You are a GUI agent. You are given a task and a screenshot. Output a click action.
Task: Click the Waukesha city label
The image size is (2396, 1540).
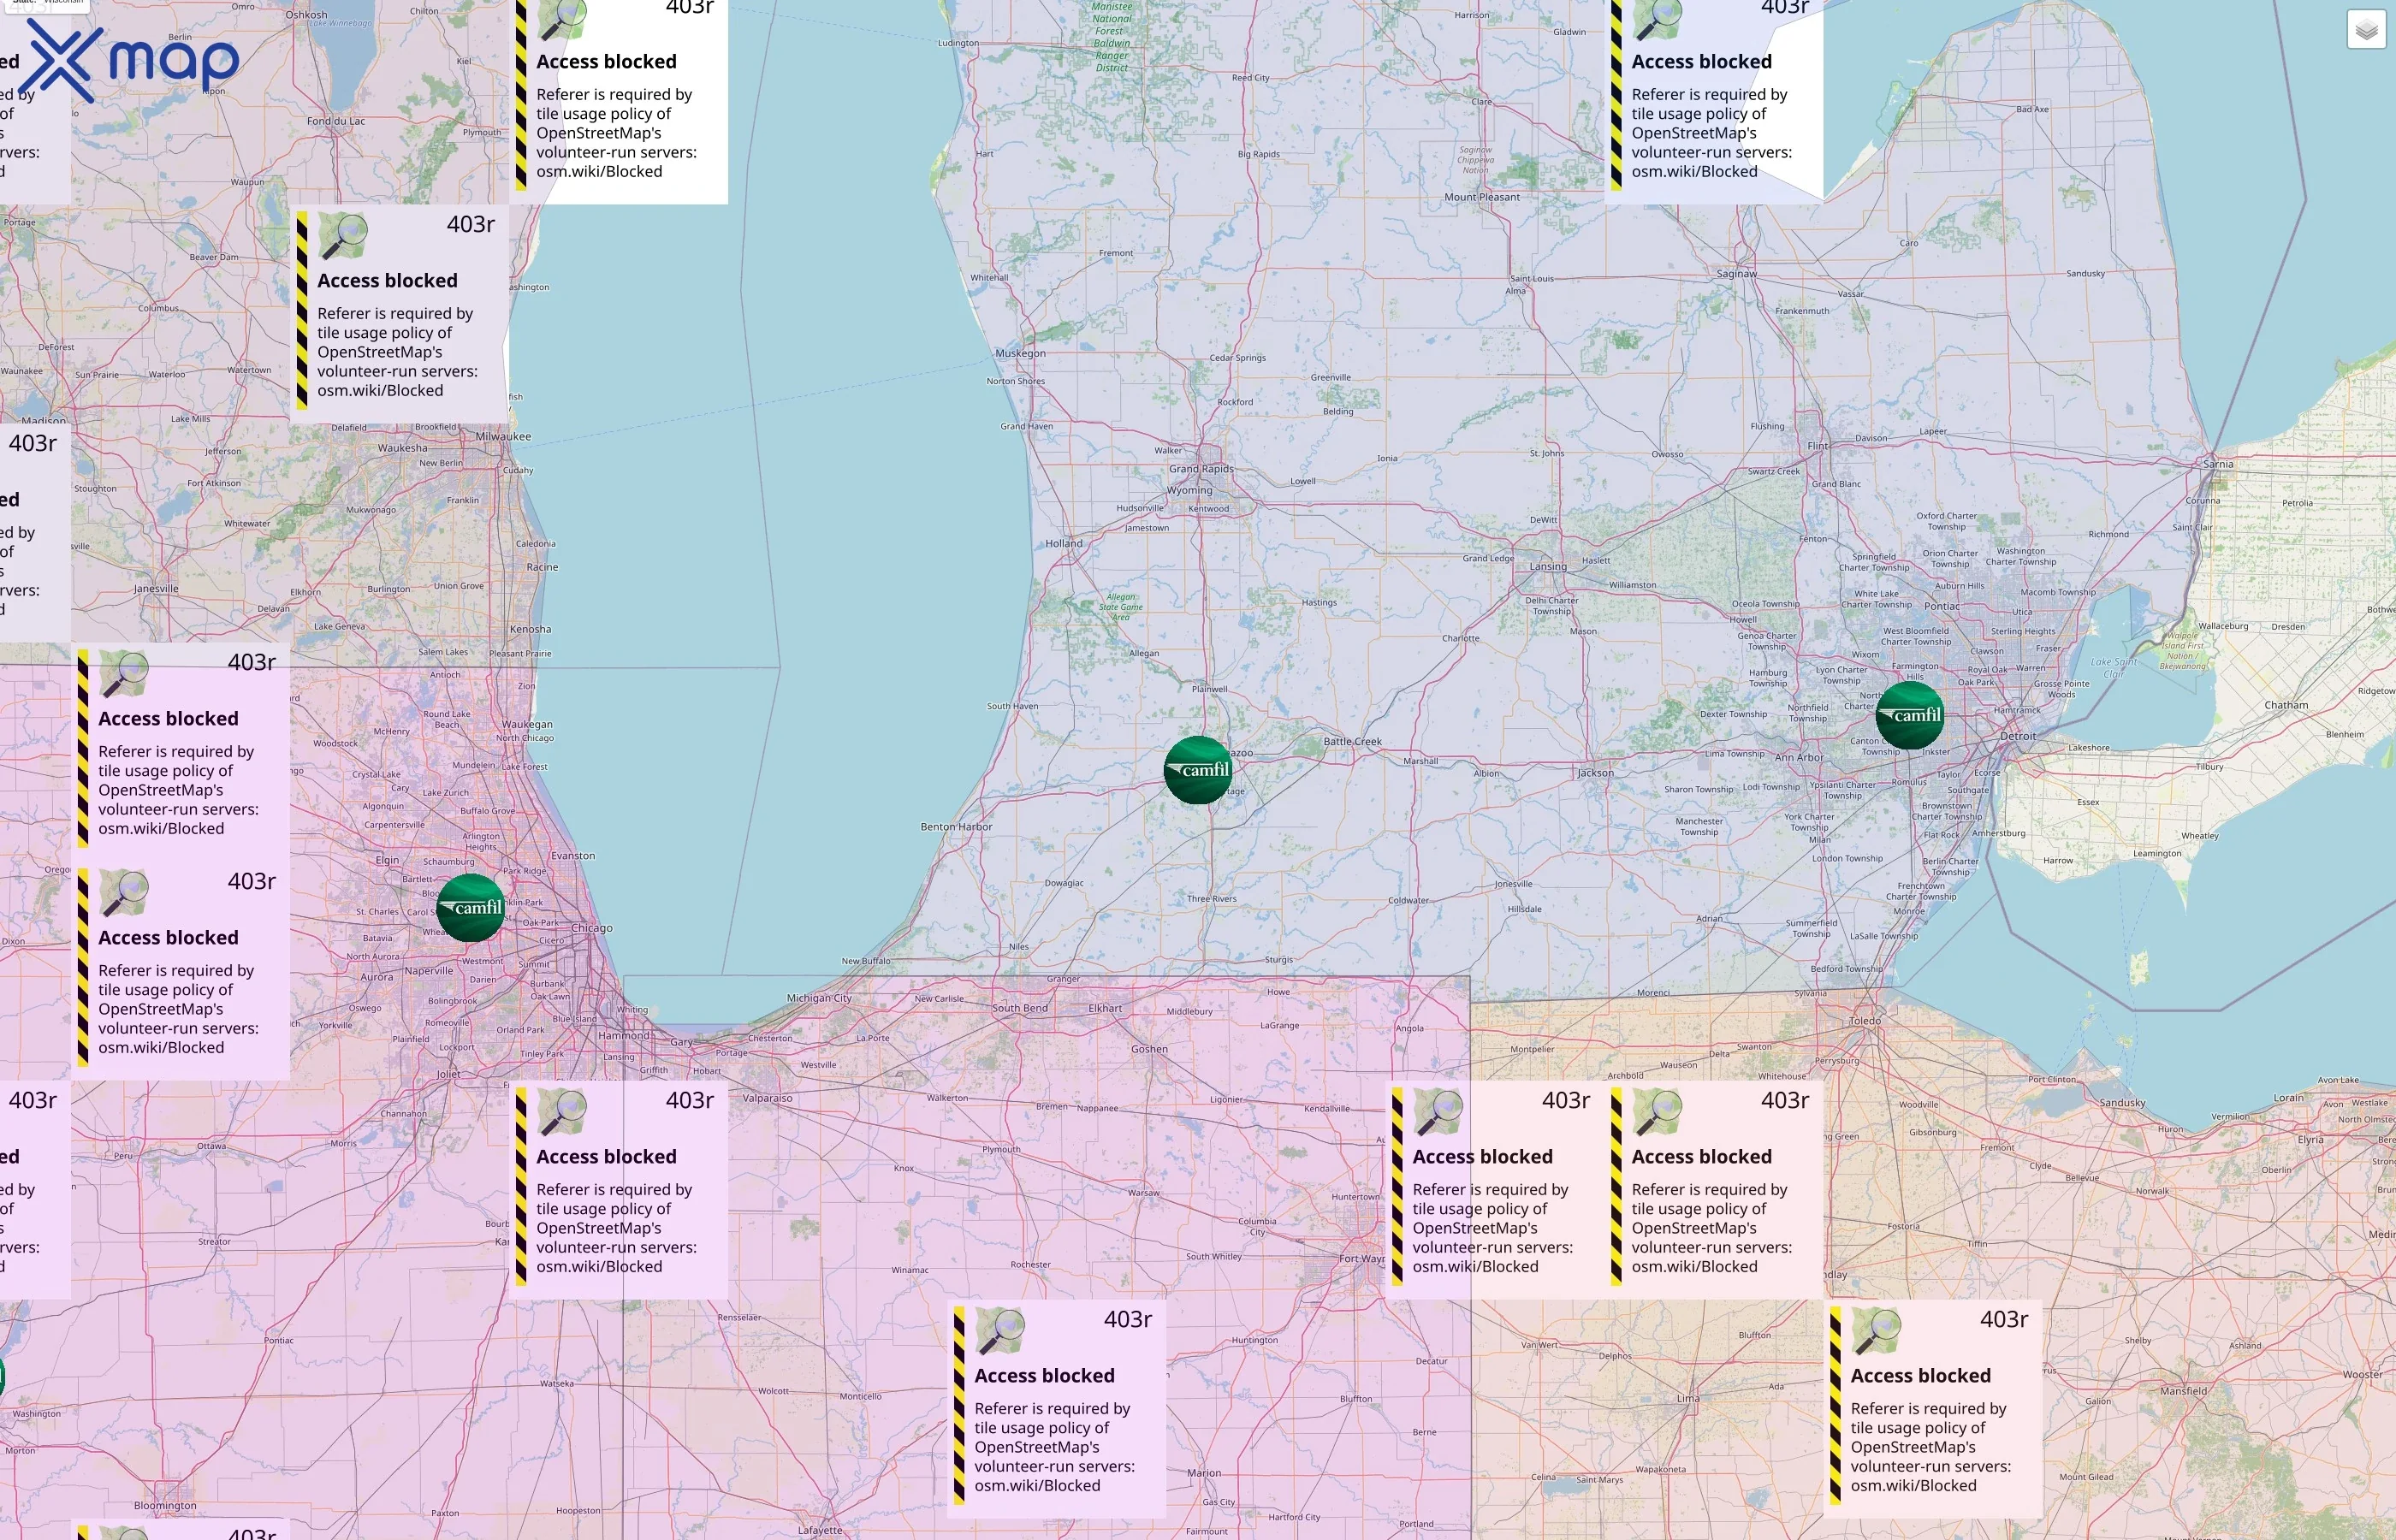coord(402,448)
